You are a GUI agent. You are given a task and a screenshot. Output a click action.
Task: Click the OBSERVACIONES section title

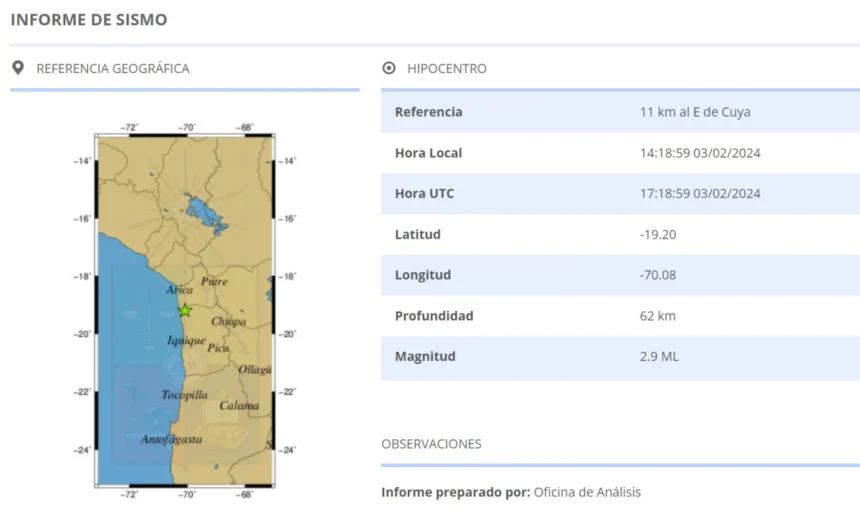431,444
